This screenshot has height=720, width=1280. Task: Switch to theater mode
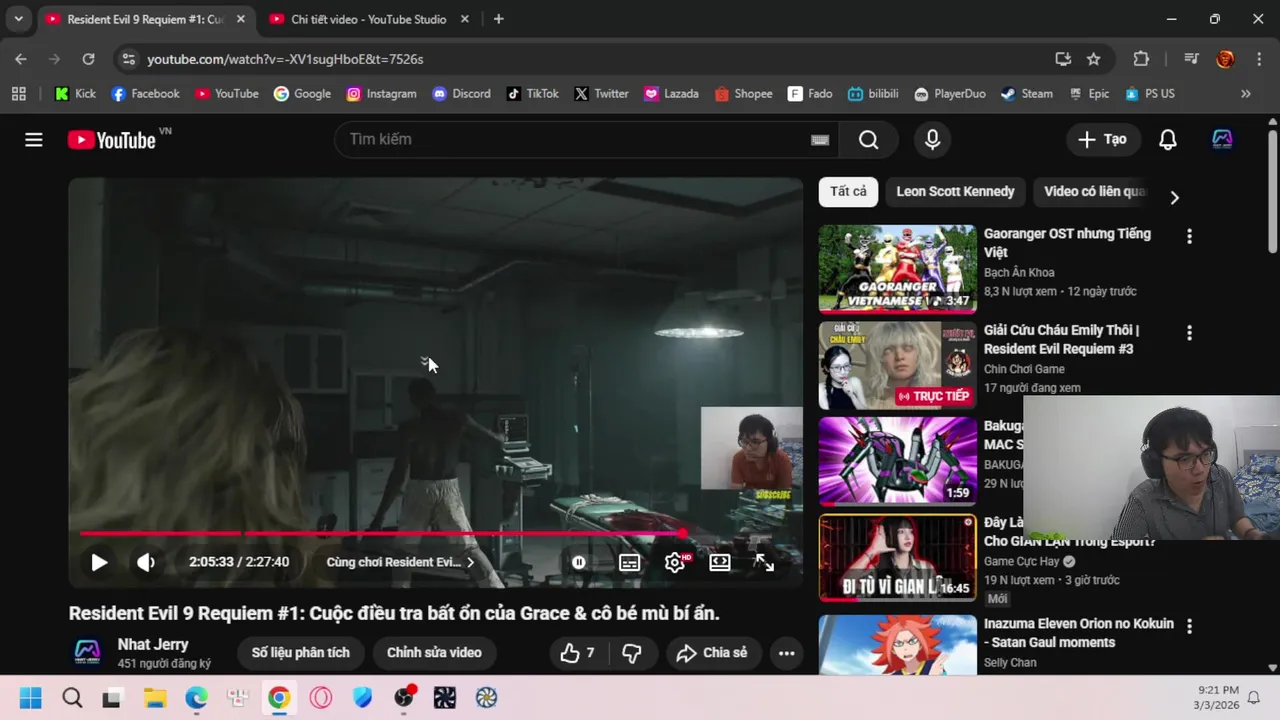pos(720,562)
